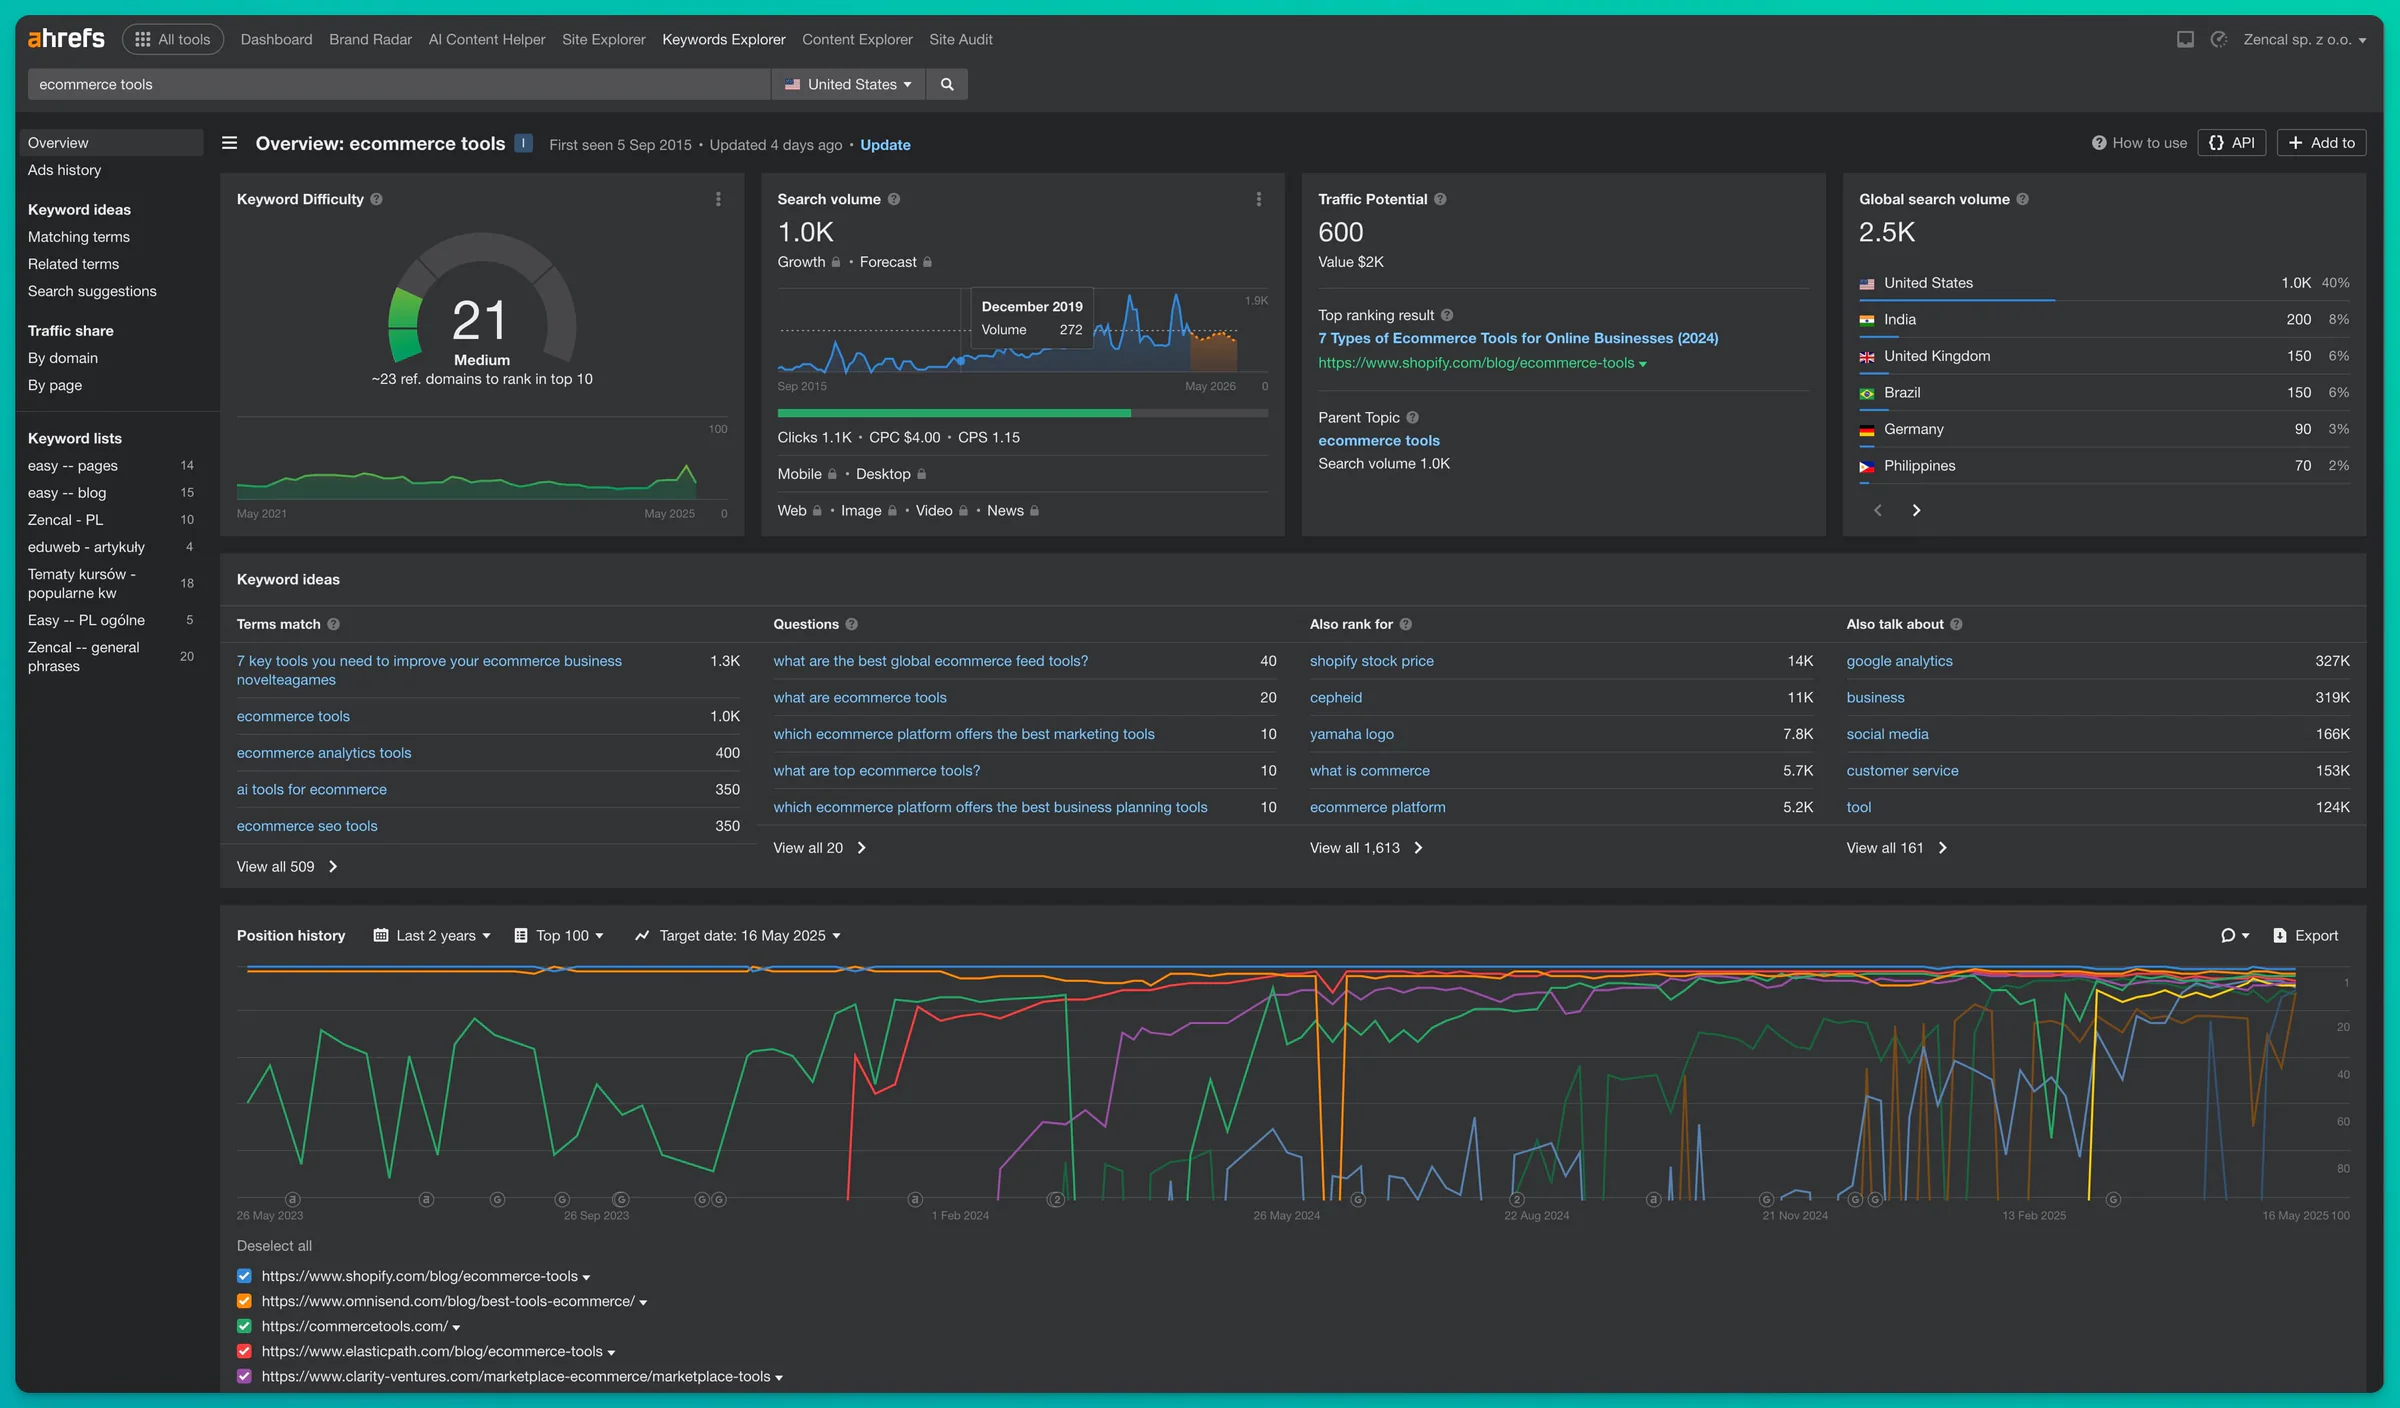The image size is (2400, 1408).
Task: Uncheck the clarity-ventures.com URL checkbox
Action: click(x=244, y=1376)
